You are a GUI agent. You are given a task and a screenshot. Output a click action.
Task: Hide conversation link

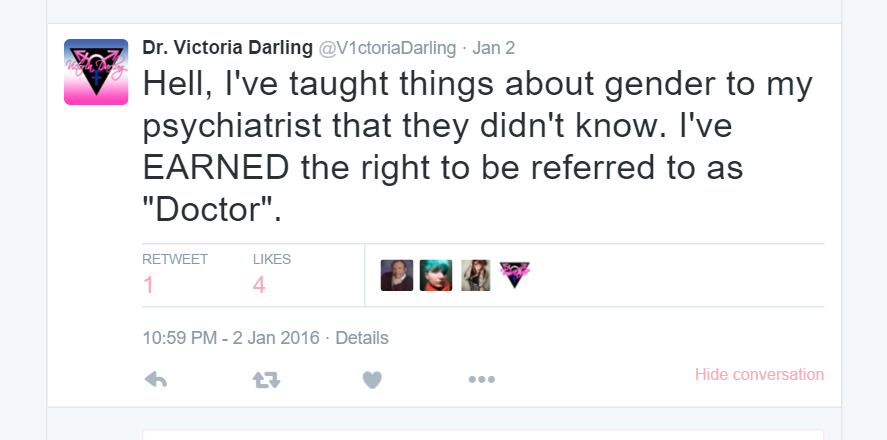click(x=759, y=374)
